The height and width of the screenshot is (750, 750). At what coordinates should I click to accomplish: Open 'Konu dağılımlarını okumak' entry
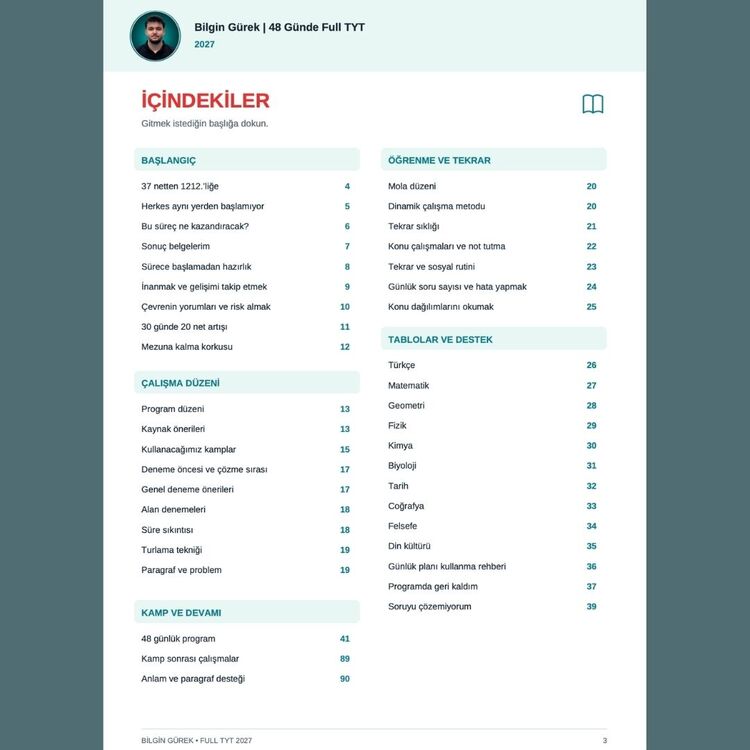click(493, 307)
